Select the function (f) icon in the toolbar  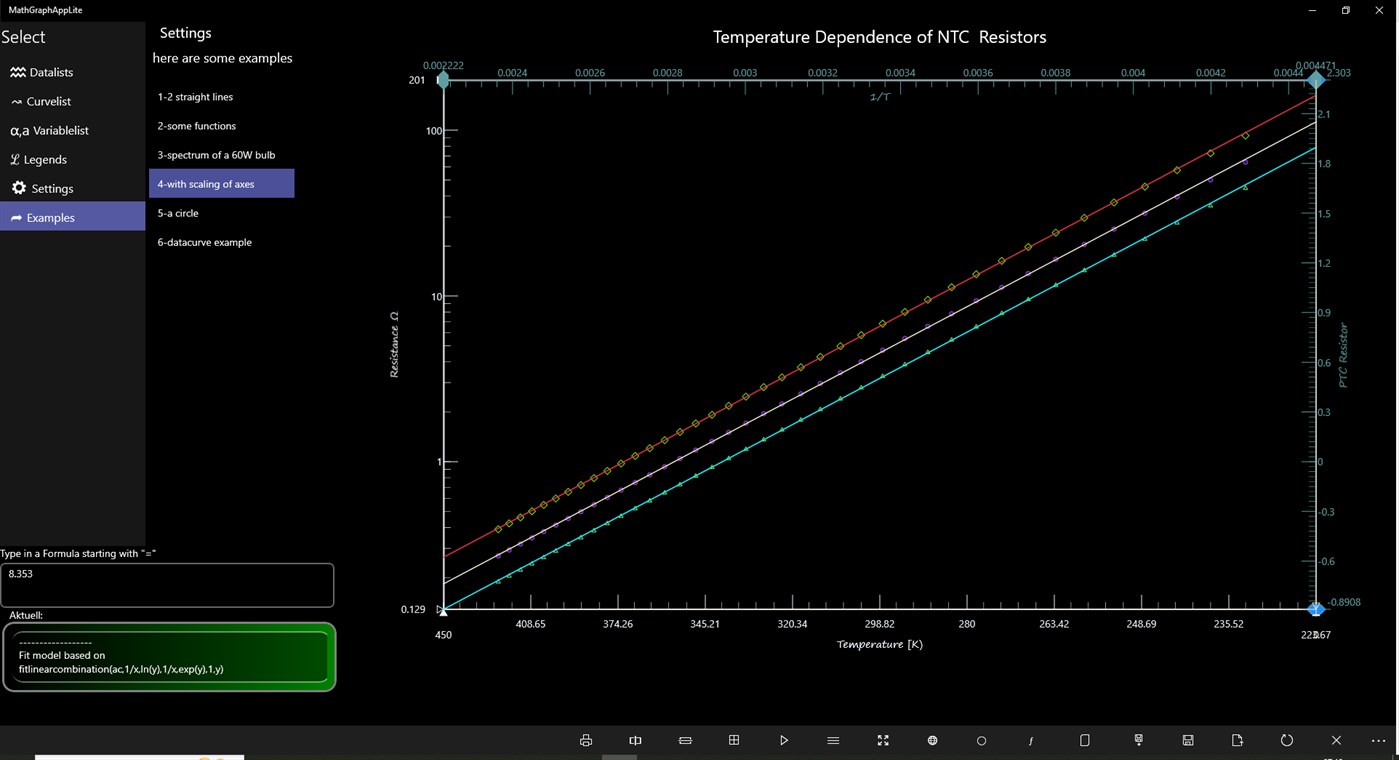tap(1030, 740)
